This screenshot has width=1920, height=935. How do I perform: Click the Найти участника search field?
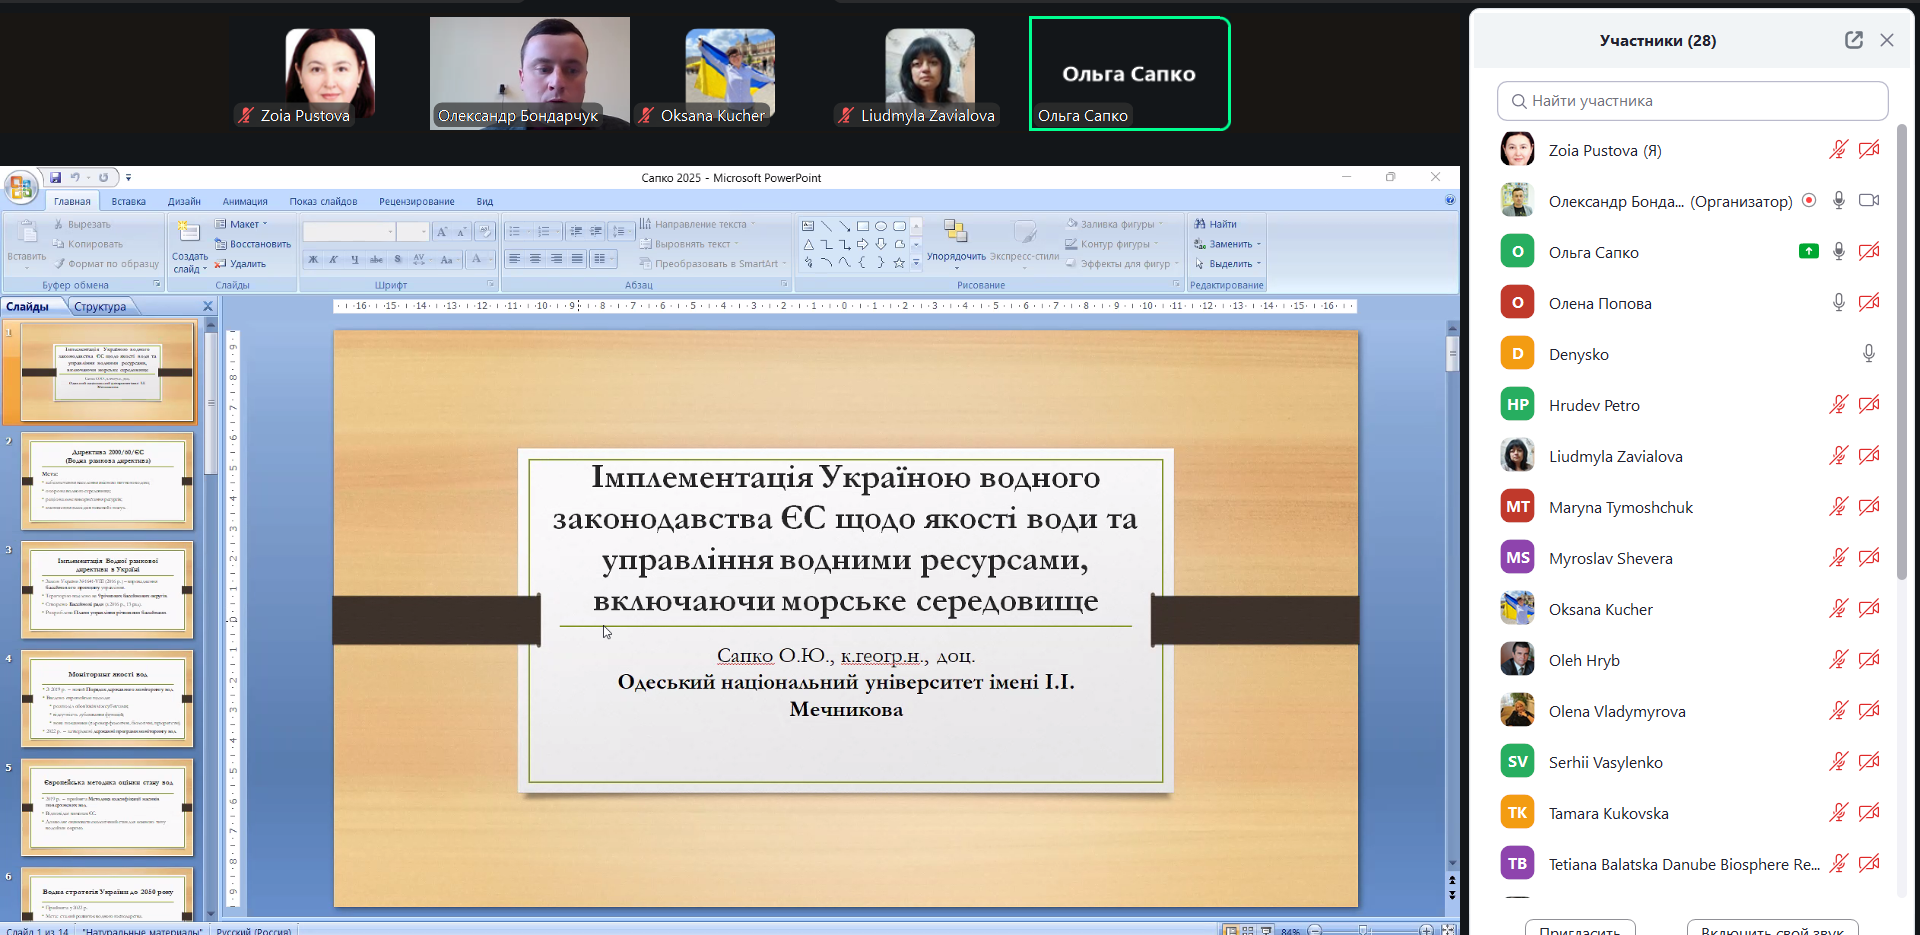click(1692, 101)
